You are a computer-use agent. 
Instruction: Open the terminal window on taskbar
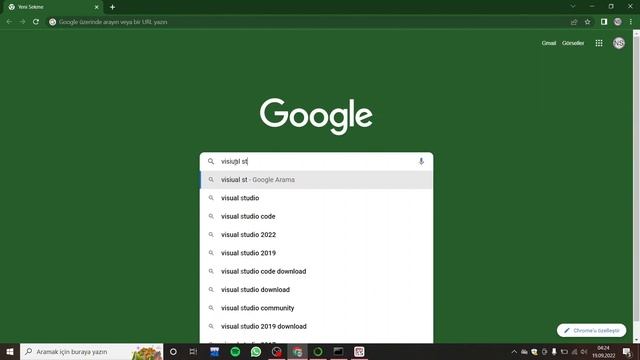coord(338,351)
